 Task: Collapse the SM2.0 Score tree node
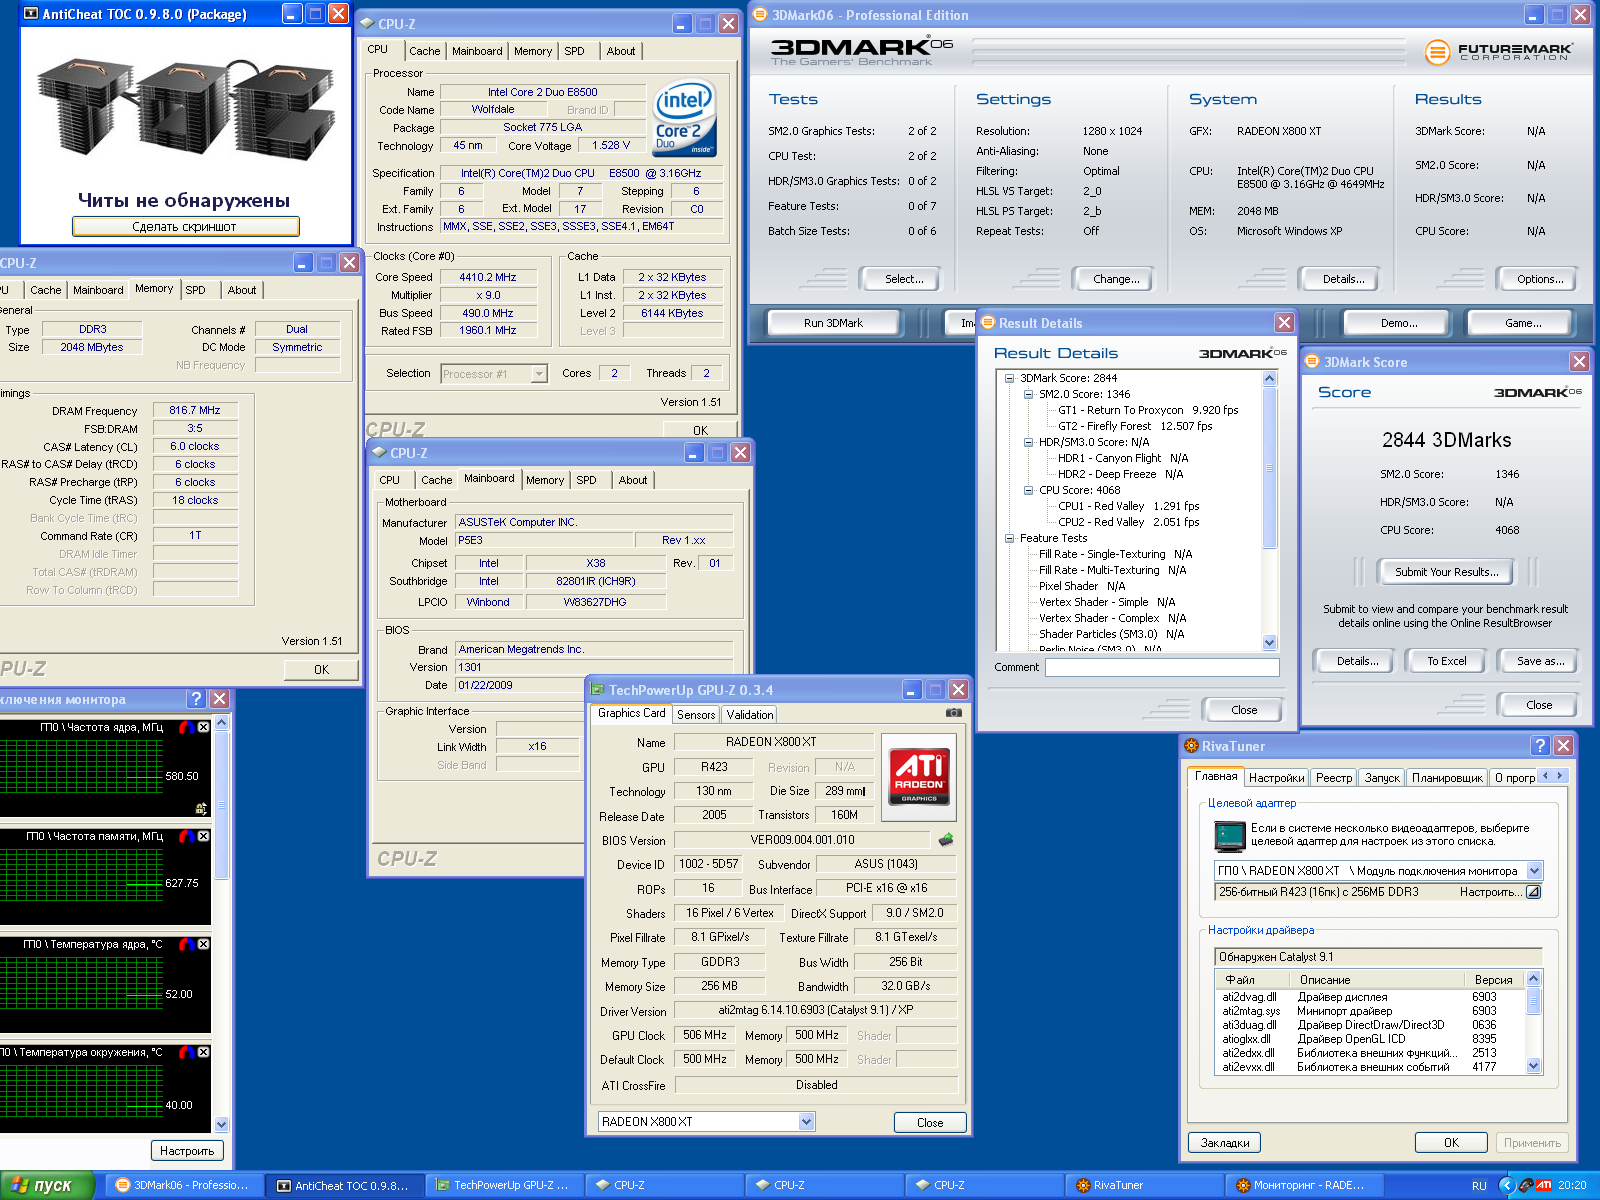(x=1028, y=394)
